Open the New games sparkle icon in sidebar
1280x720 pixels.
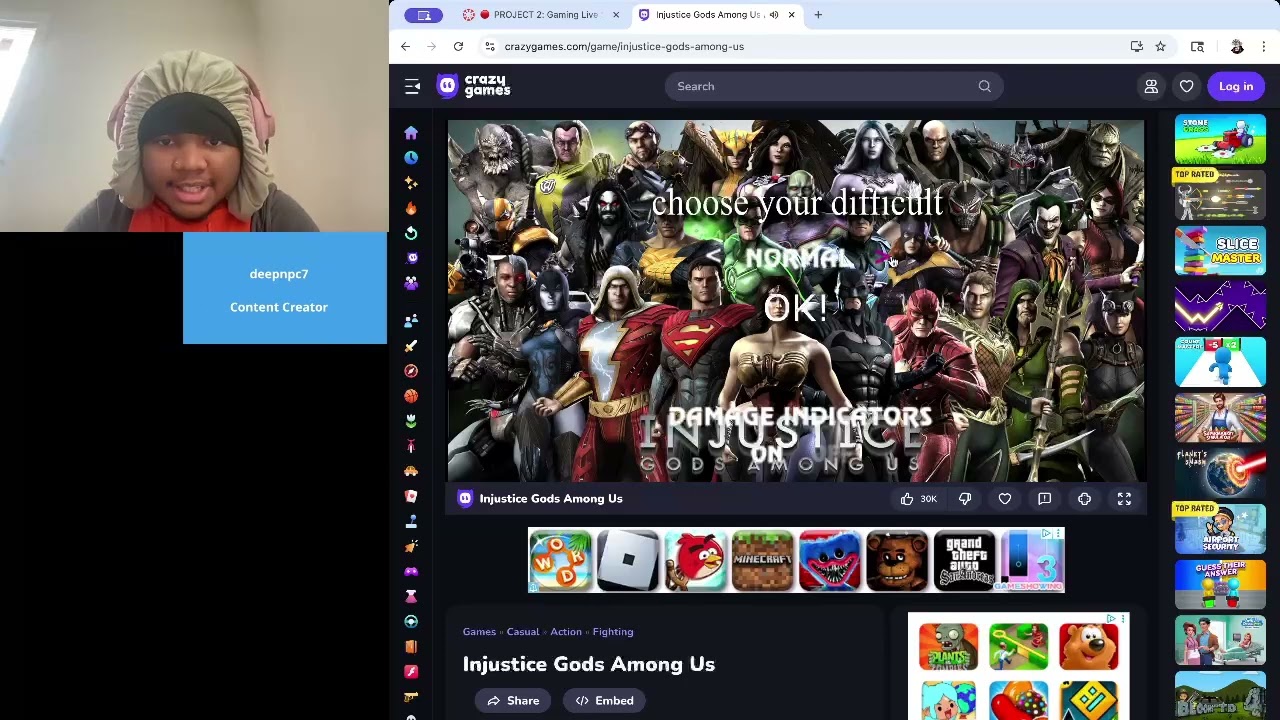click(x=411, y=182)
